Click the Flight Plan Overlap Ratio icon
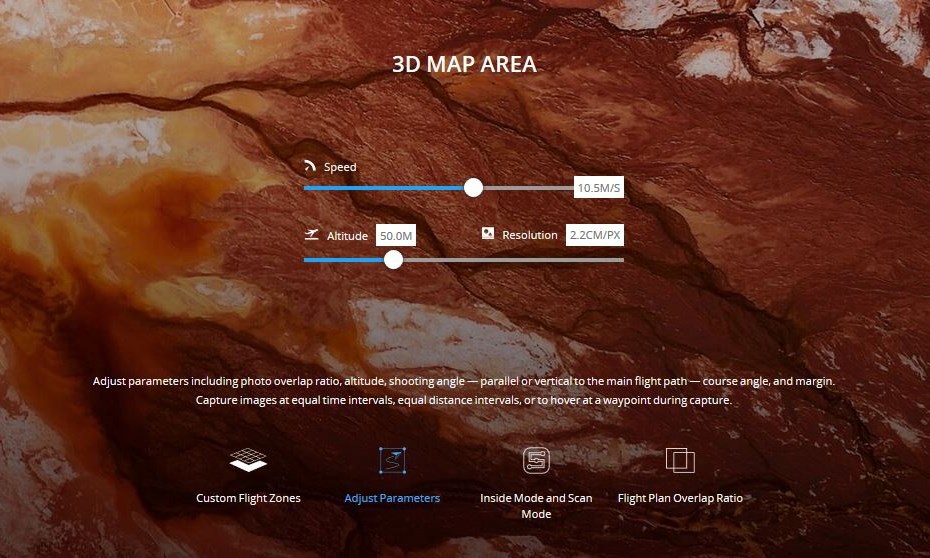The width and height of the screenshot is (930, 558). click(x=680, y=461)
